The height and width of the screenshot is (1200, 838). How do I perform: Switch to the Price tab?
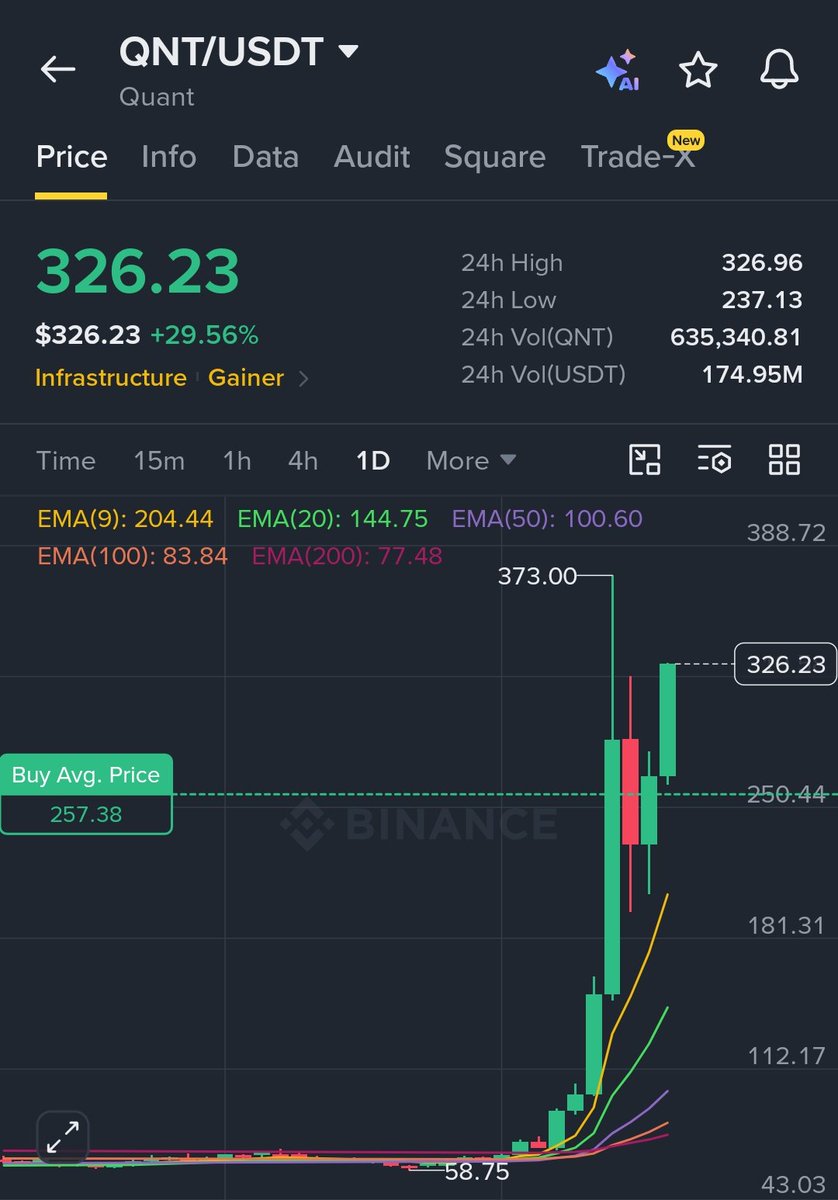[x=71, y=157]
